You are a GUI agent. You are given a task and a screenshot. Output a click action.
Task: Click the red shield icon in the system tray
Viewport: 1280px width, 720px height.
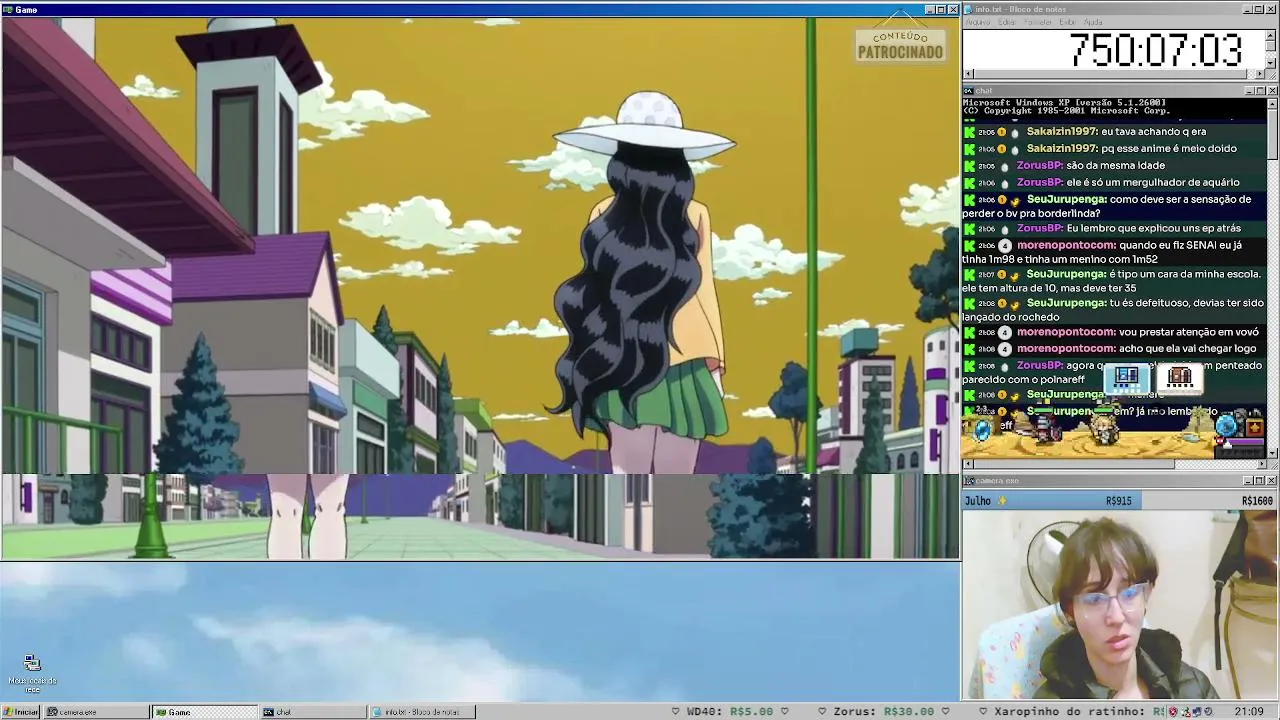point(1173,712)
